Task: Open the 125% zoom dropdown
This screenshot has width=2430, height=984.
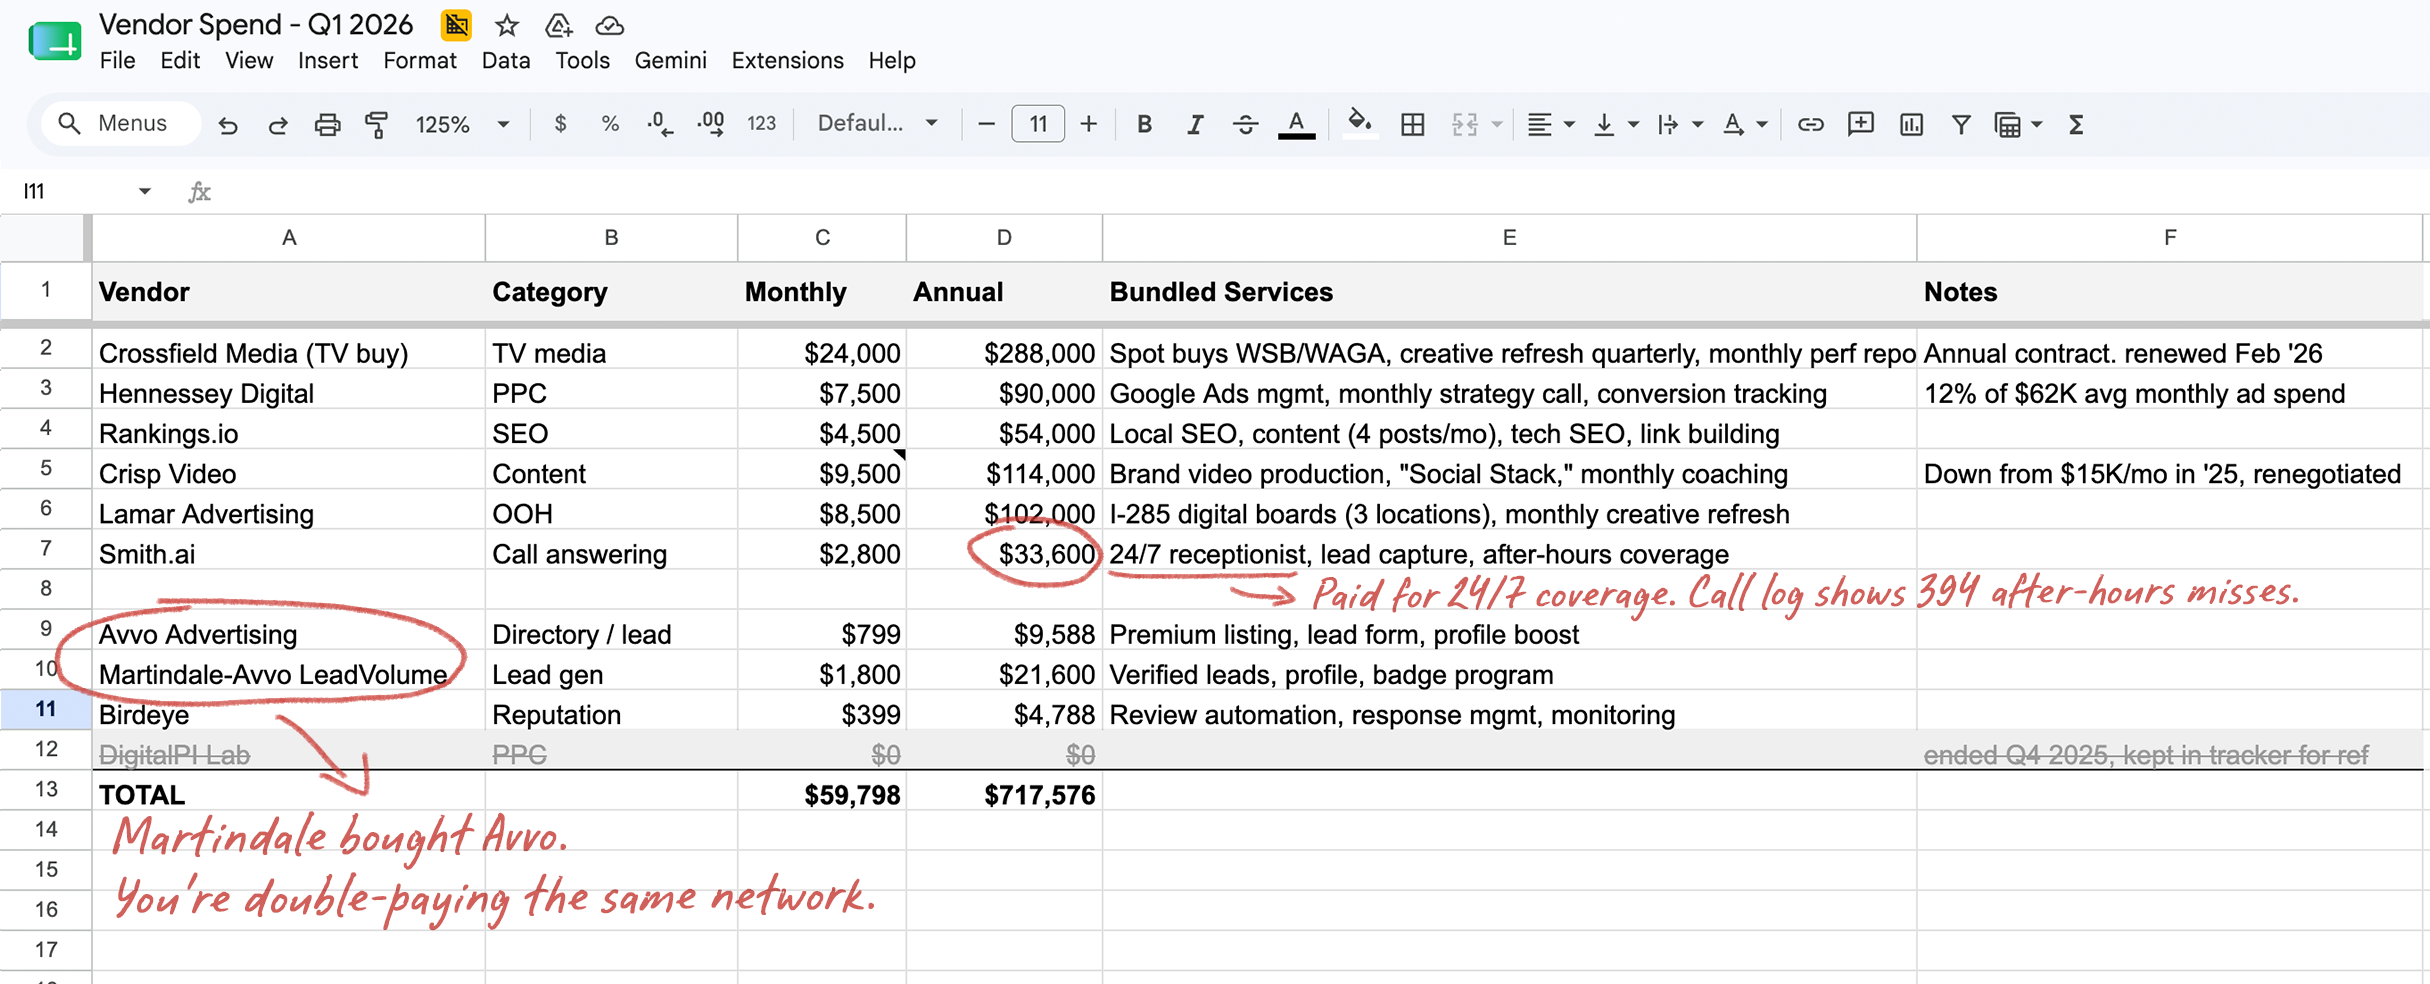Action: (x=462, y=124)
